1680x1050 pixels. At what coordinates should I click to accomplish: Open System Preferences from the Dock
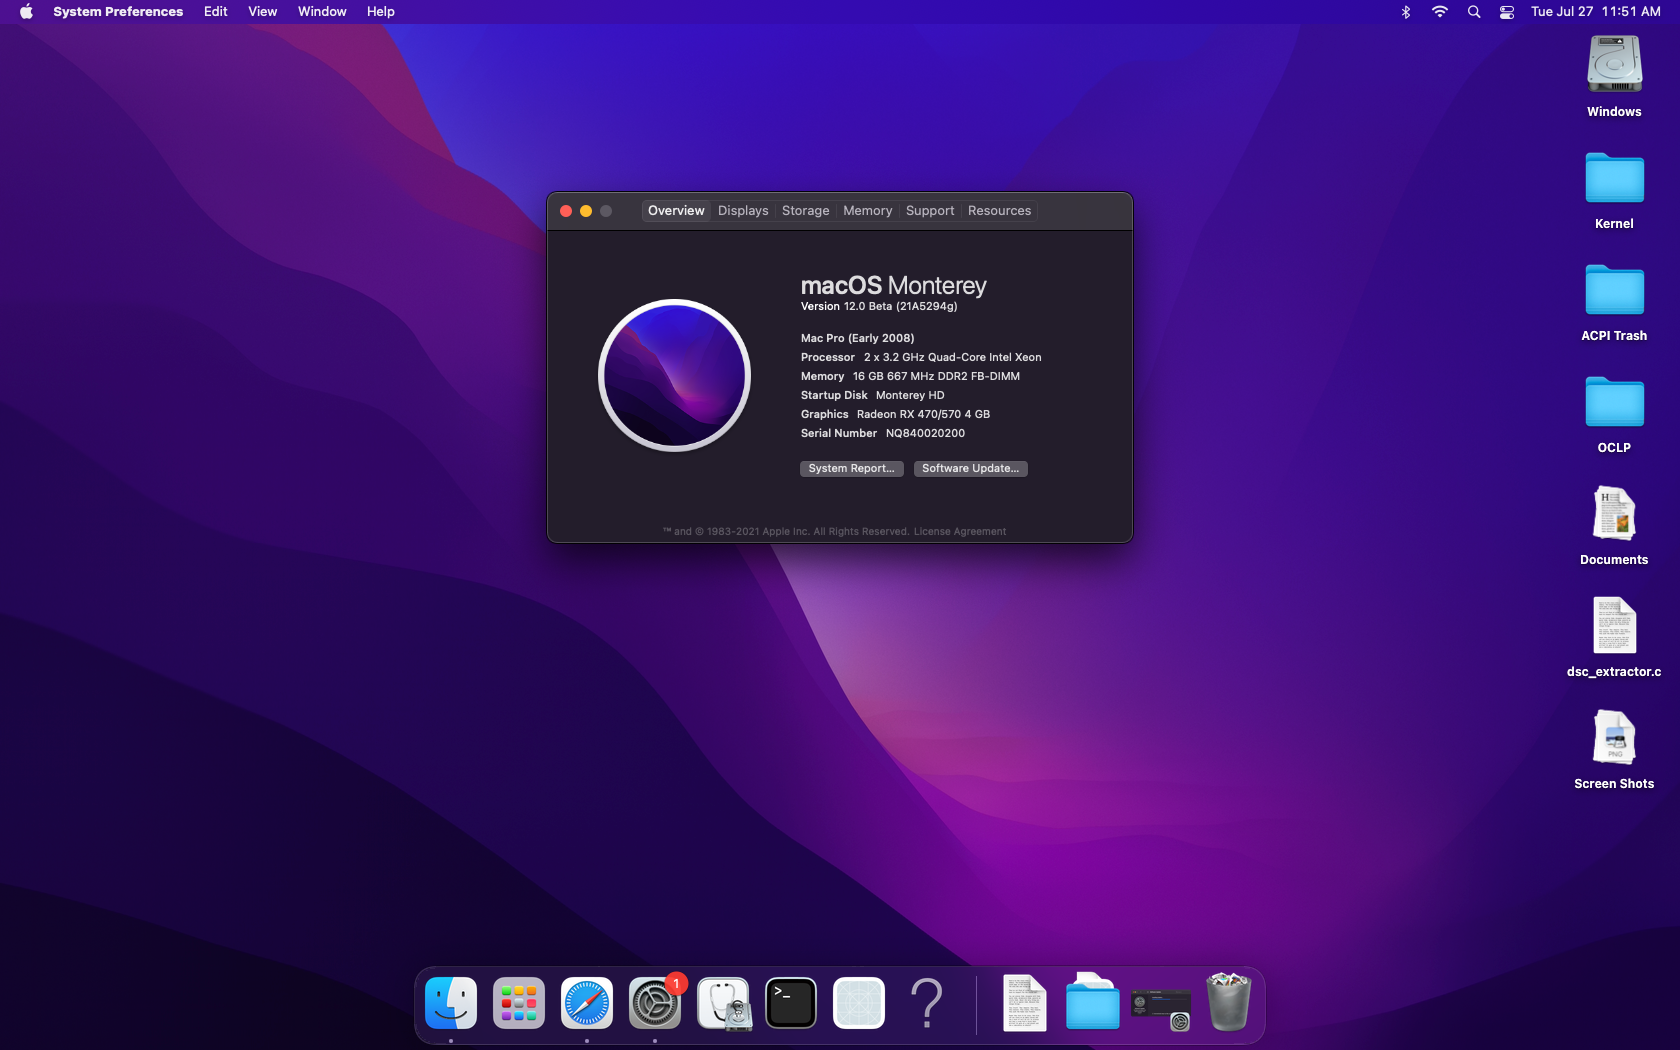click(x=655, y=1003)
